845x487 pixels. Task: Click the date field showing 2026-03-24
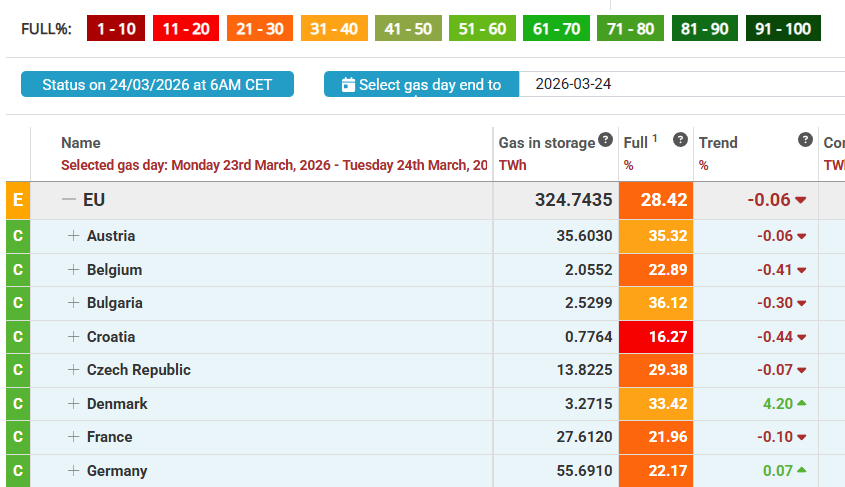(x=682, y=84)
